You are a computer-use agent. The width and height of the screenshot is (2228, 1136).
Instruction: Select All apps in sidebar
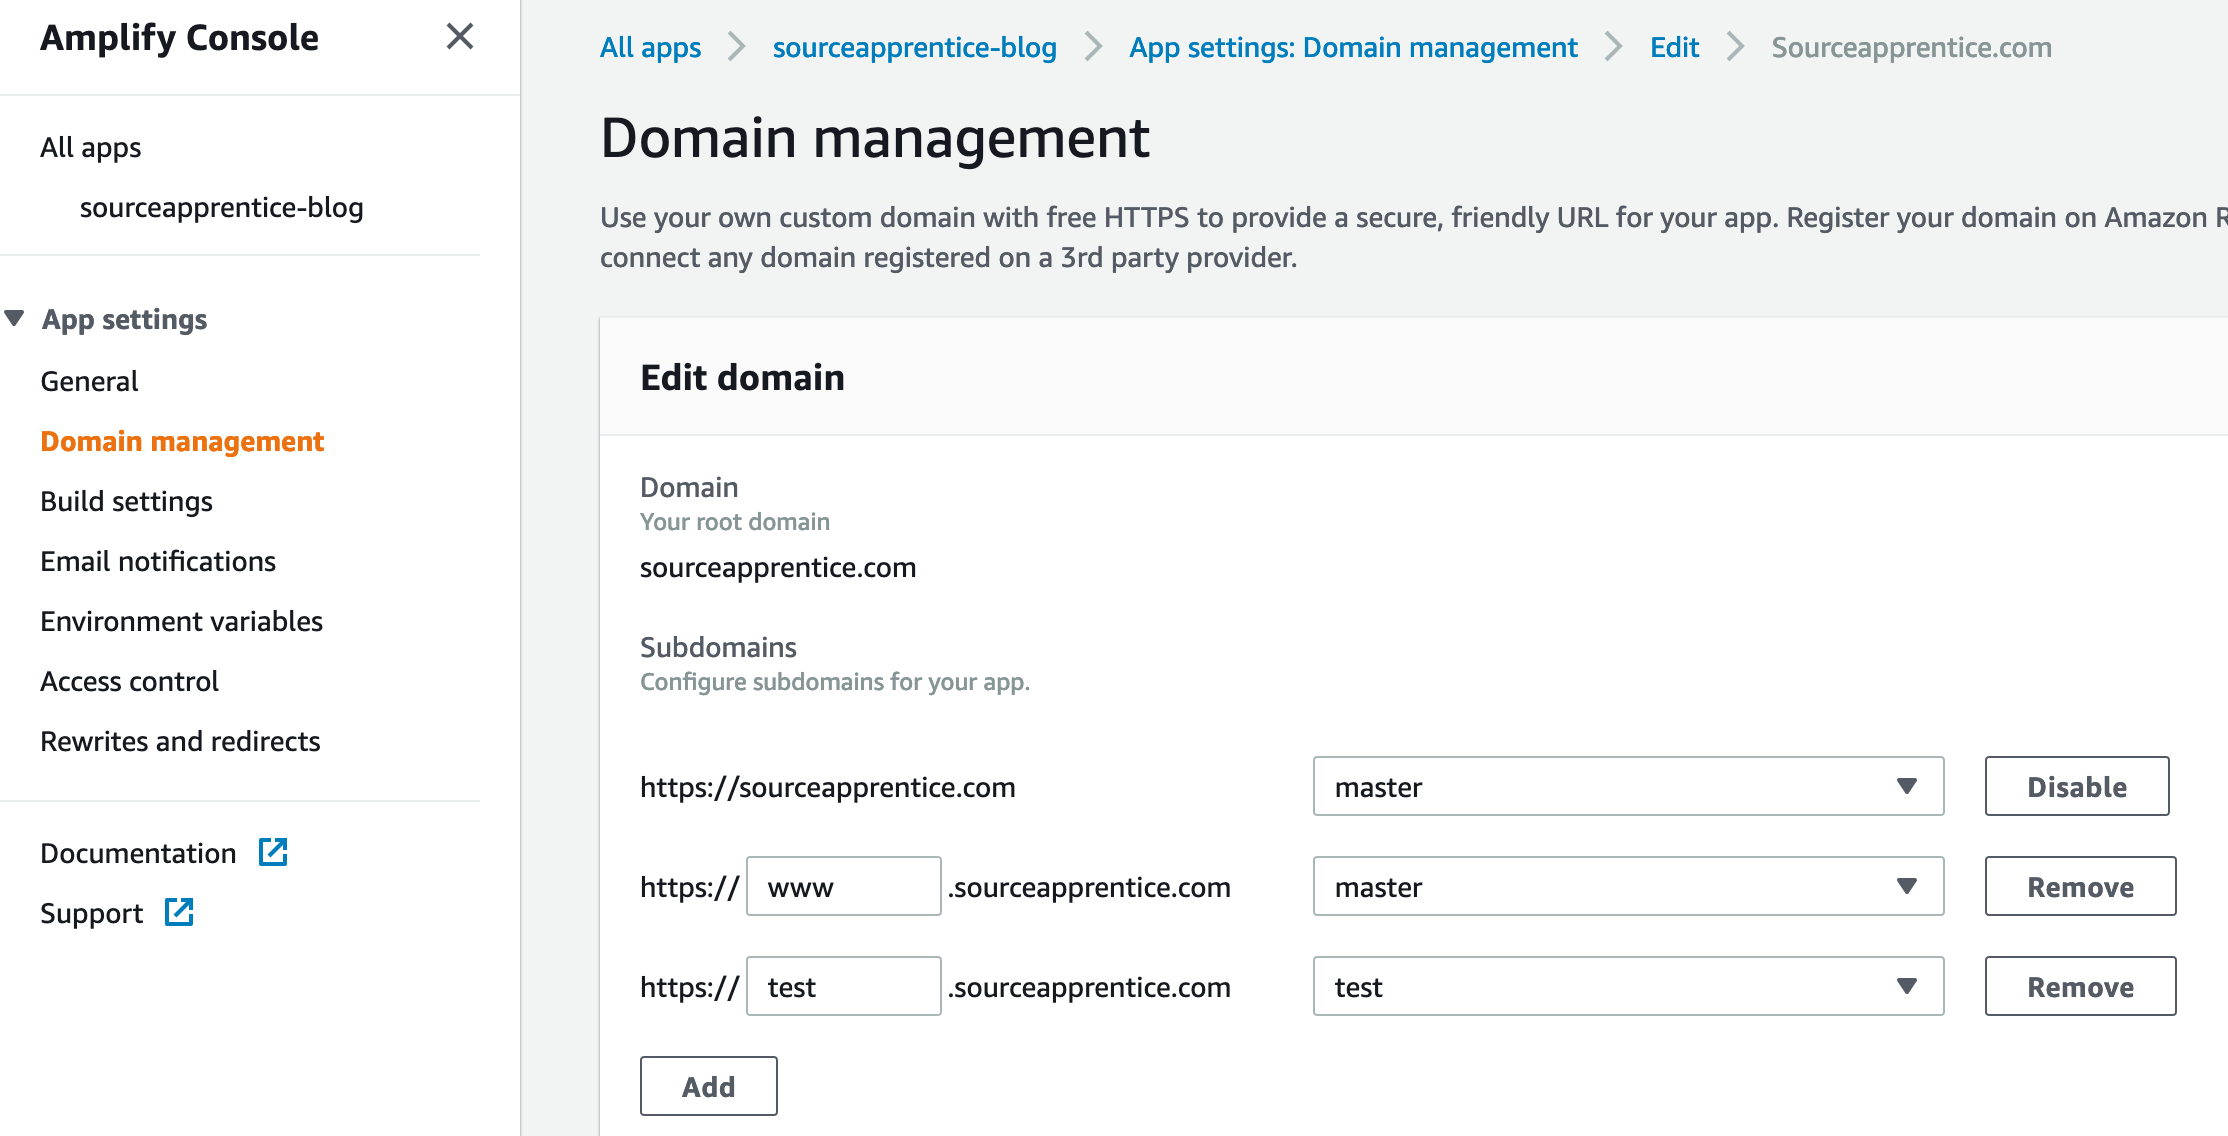[x=91, y=147]
